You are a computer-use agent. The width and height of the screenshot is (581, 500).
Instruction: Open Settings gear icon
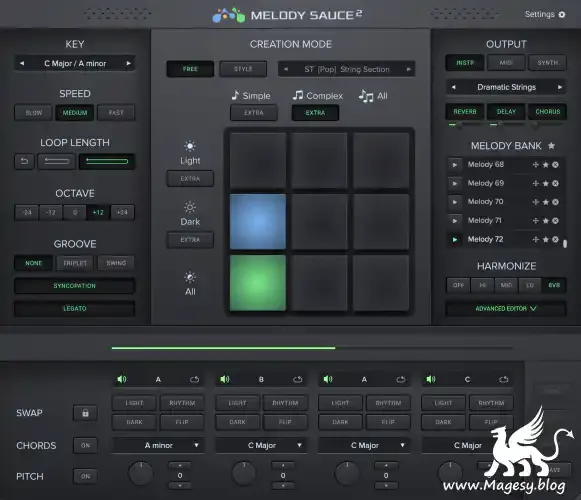[x=562, y=14]
